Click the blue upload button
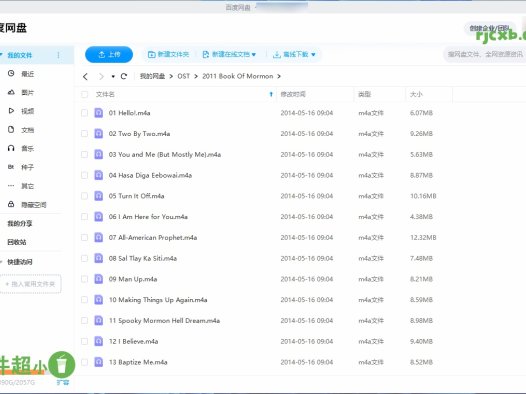 point(109,54)
